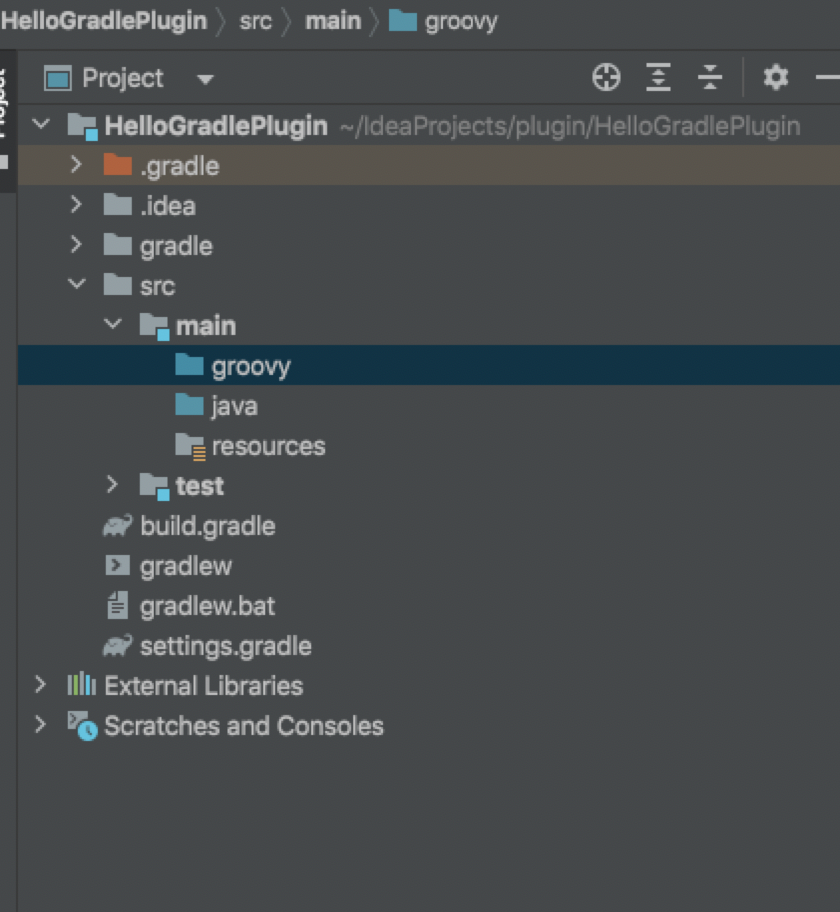The width and height of the screenshot is (840, 912).
Task: Click the main module folder icon
Action: [x=154, y=326]
